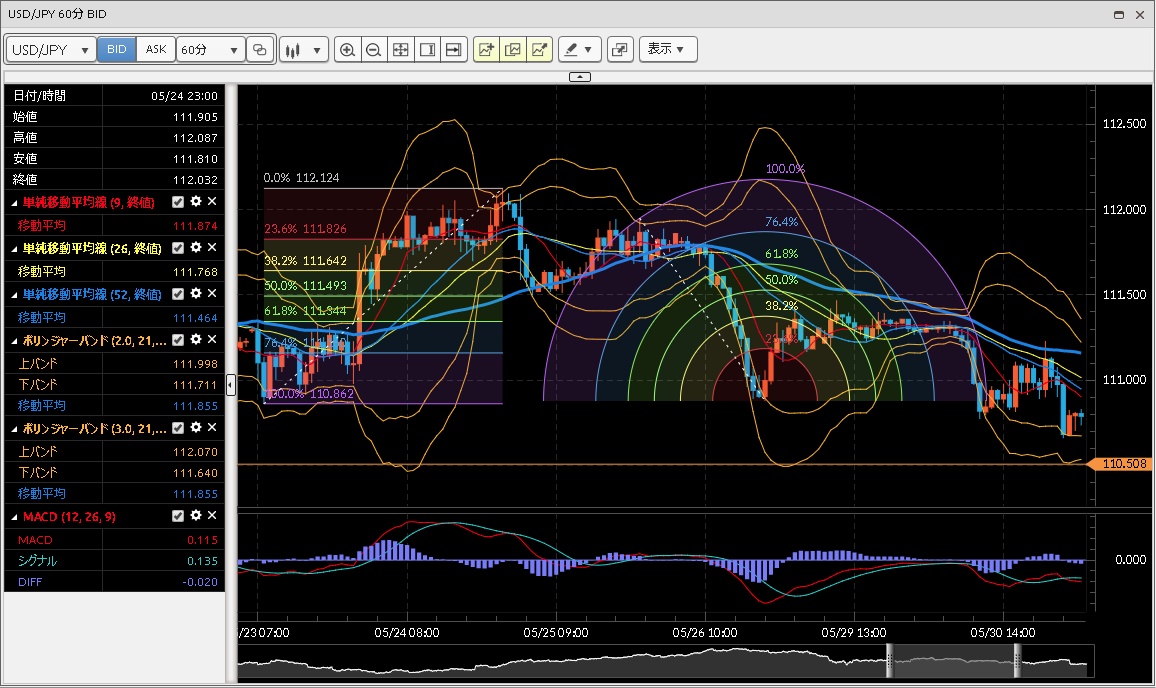Uncheck the 単純移動平均線 (26, 終値) checkbox
The height and width of the screenshot is (688, 1156).
click(178, 248)
